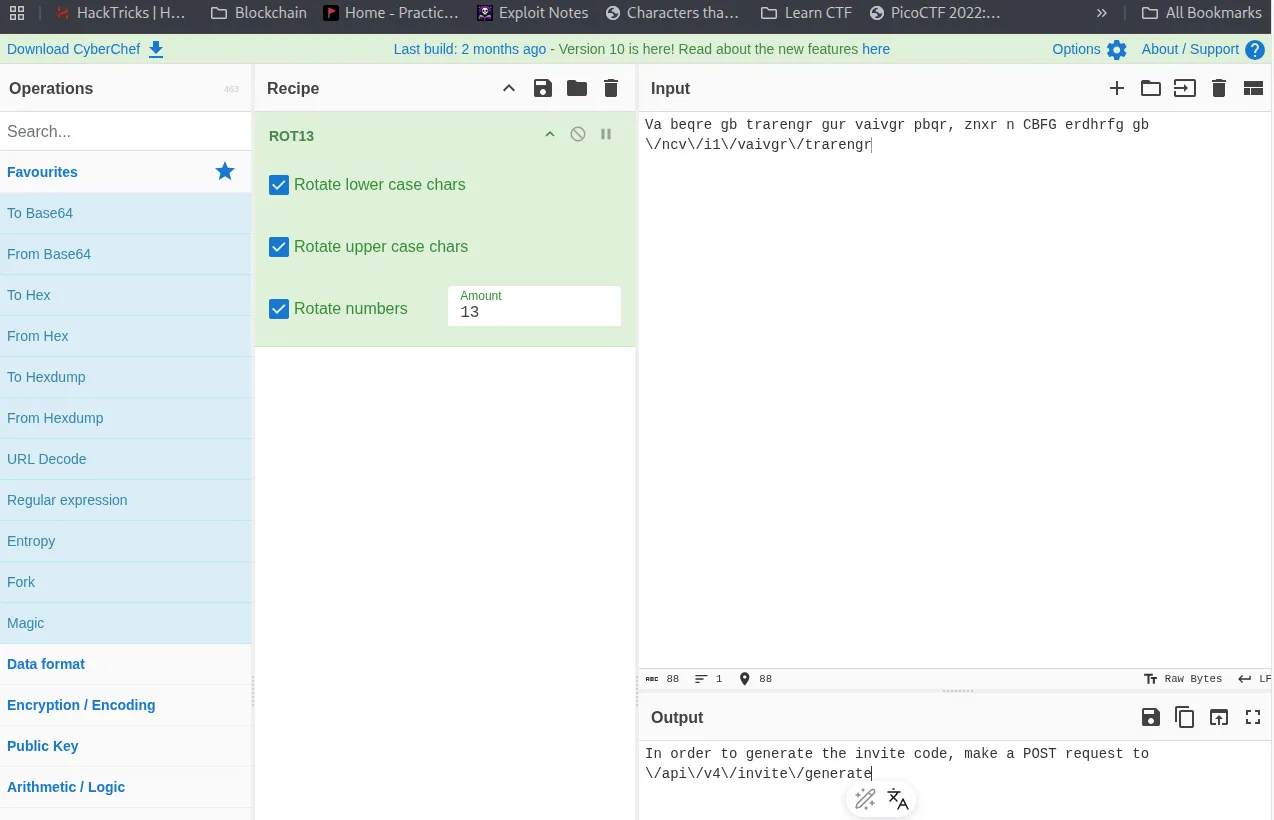
Task: Click the Download CyberChef link
Action: click(85, 49)
